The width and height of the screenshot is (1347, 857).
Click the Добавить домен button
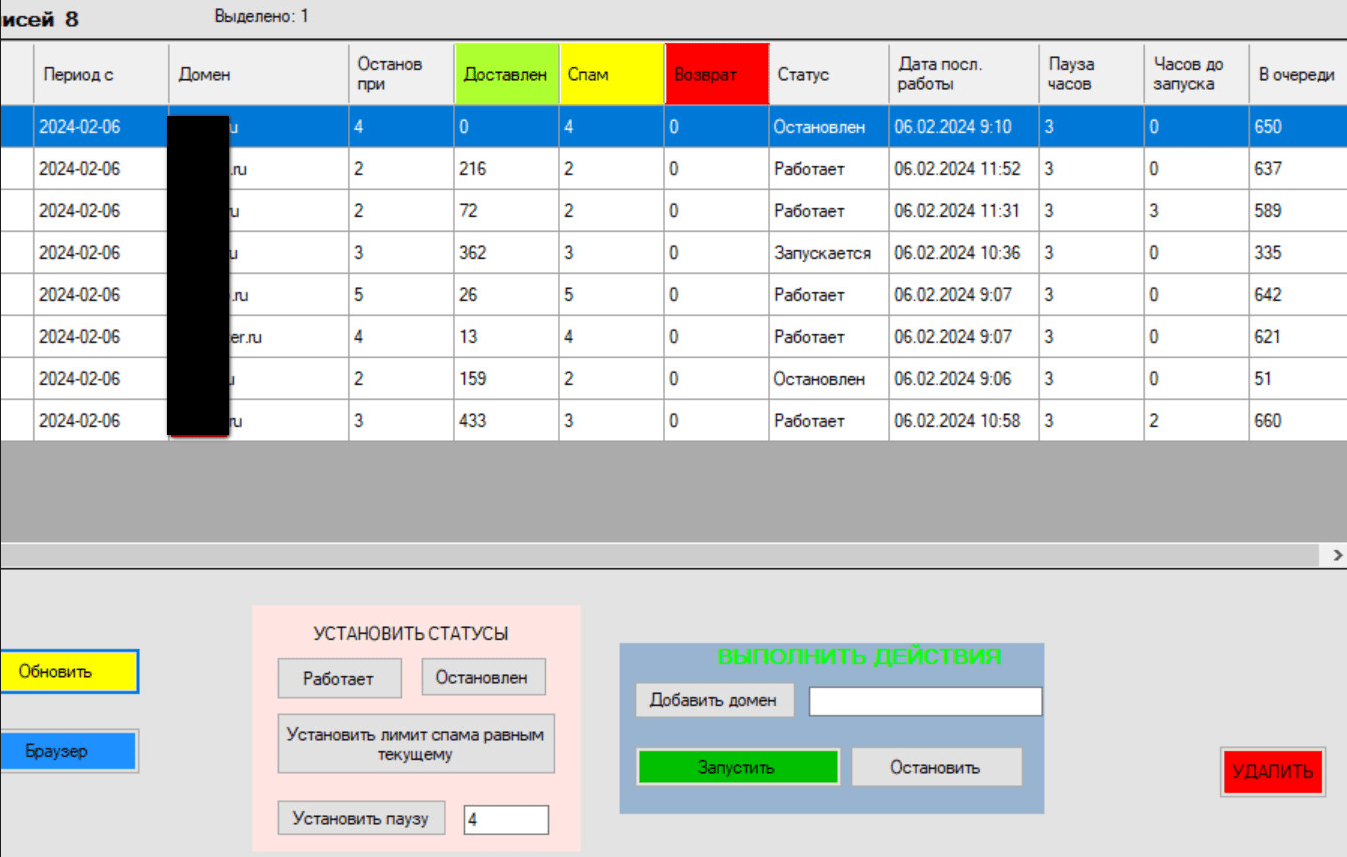714,700
